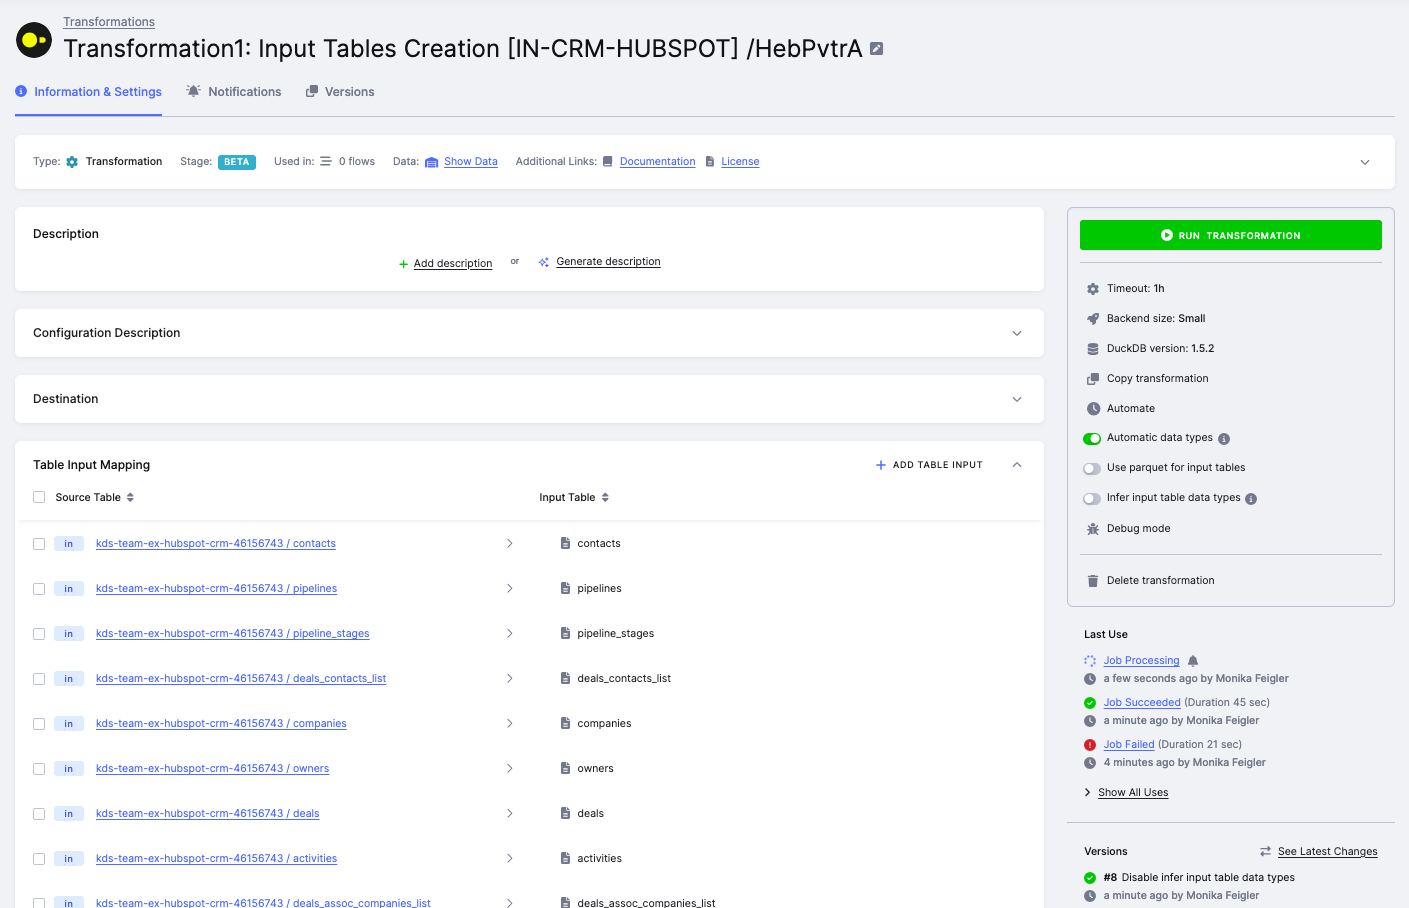Click the License file icon
1409x908 pixels.
tap(710, 161)
